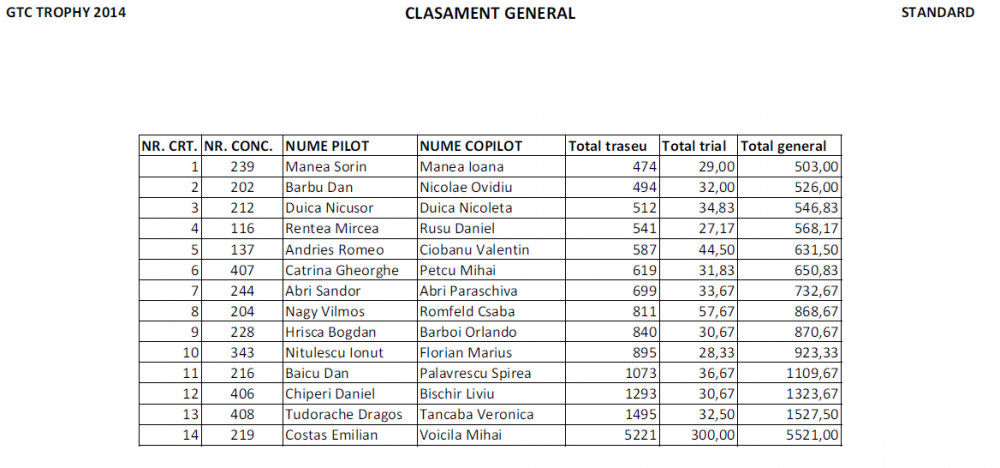Click copilot cell Nicolae Ovidiu
Viewport: 1000px width, 468px height.
pos(467,187)
